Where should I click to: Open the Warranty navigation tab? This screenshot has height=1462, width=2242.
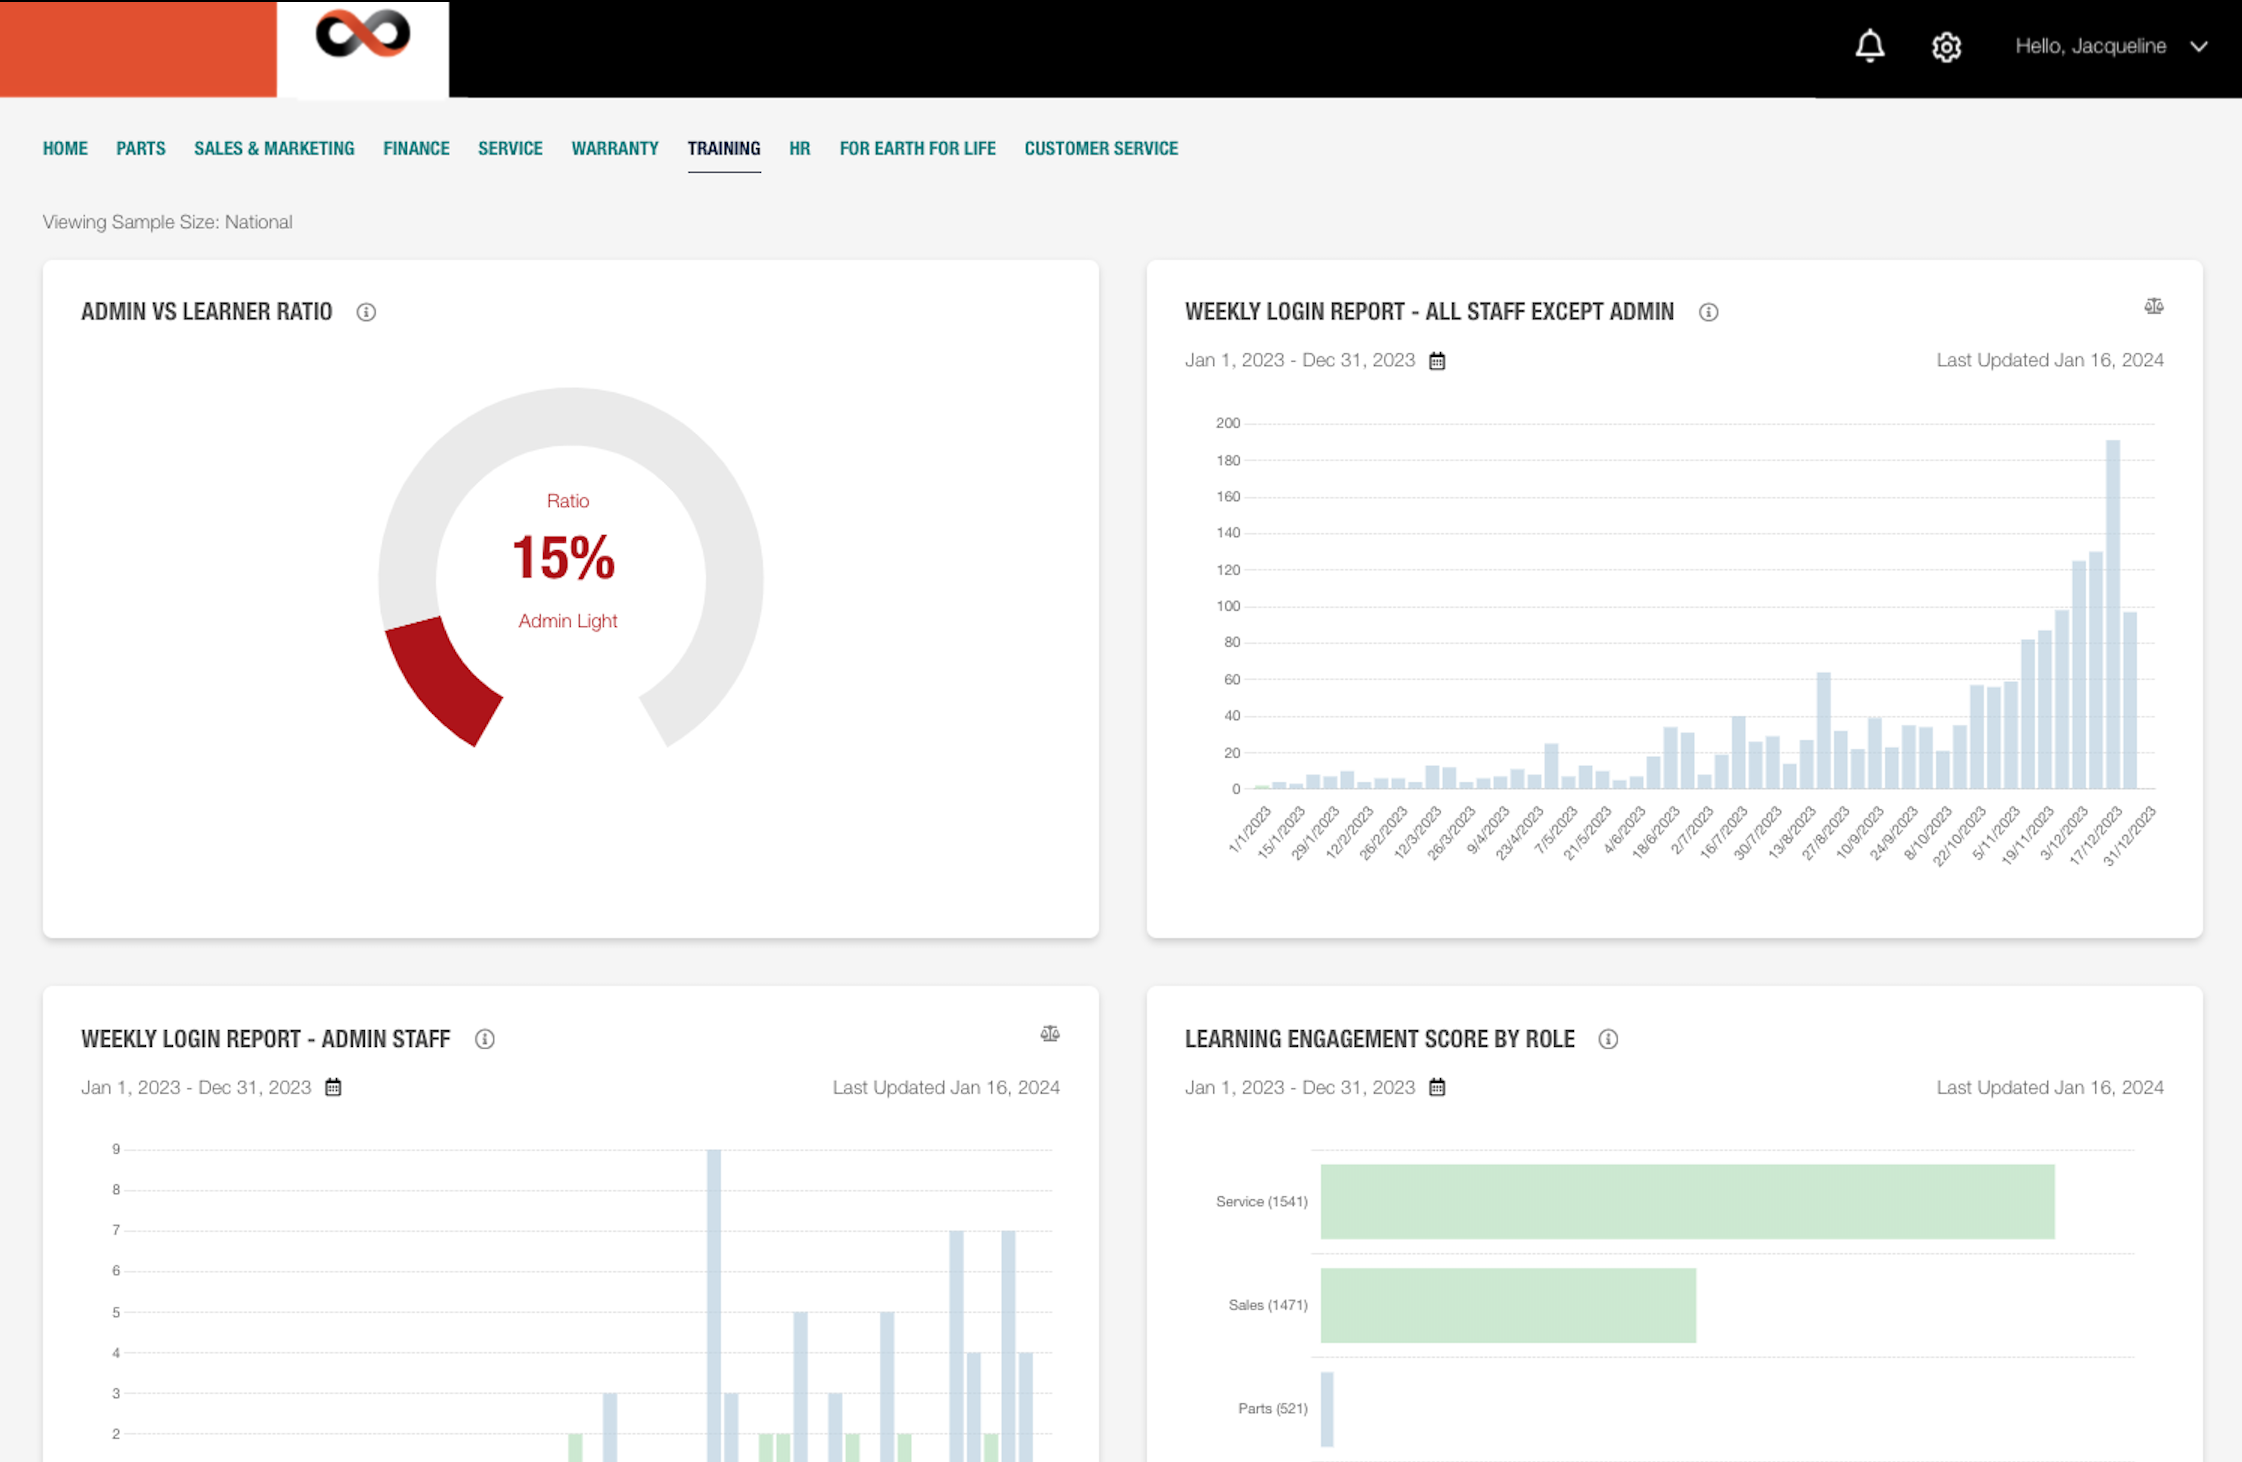coord(614,148)
